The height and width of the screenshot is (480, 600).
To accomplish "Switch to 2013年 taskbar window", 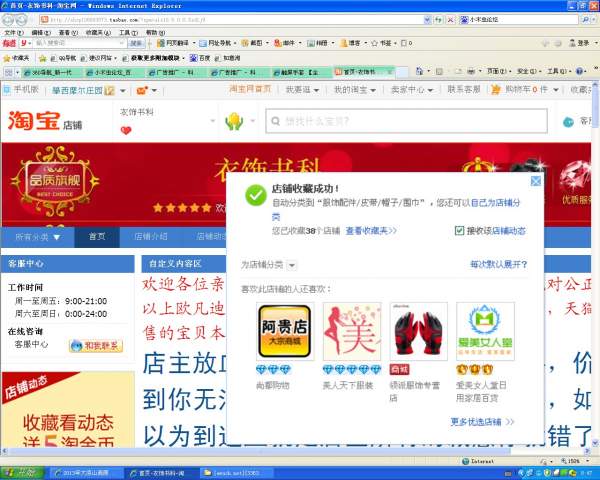I will (x=86, y=473).
